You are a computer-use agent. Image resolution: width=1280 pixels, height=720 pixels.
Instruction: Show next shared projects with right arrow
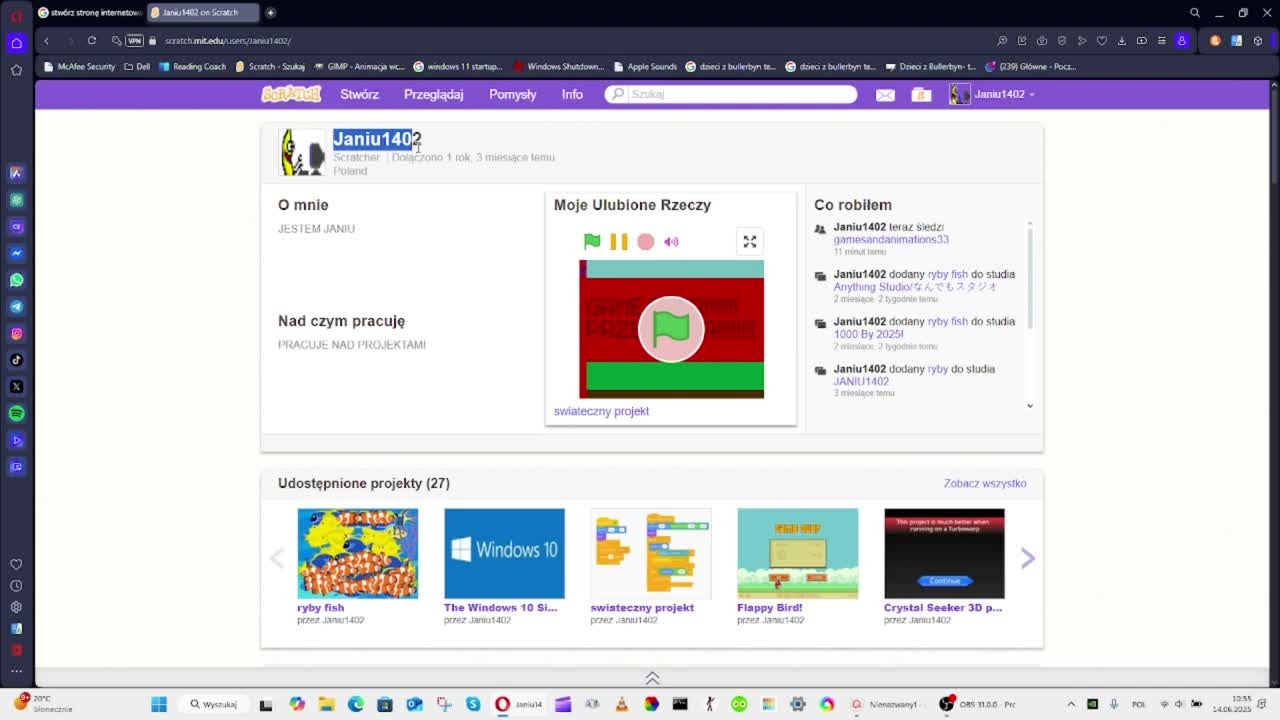click(1027, 559)
